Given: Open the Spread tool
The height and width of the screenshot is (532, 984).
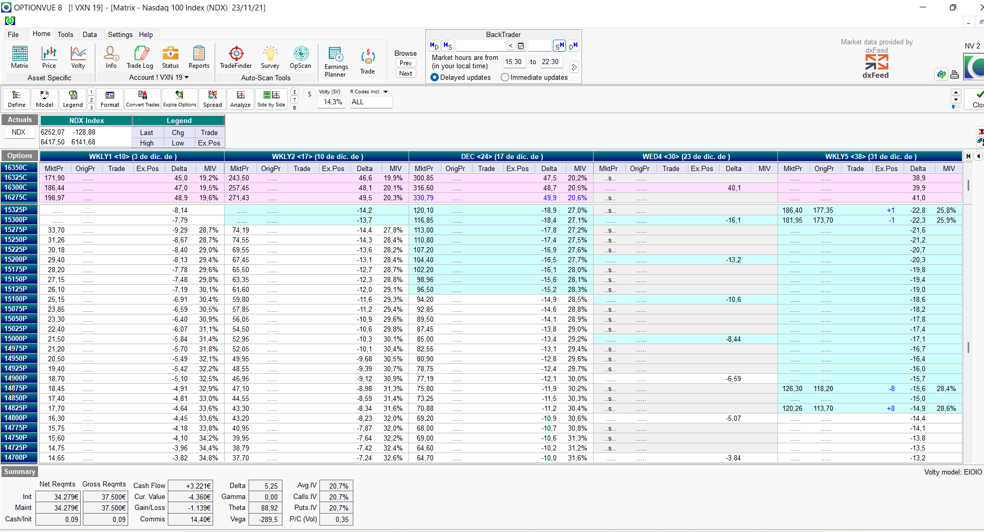Looking at the screenshot, I should tap(212, 98).
